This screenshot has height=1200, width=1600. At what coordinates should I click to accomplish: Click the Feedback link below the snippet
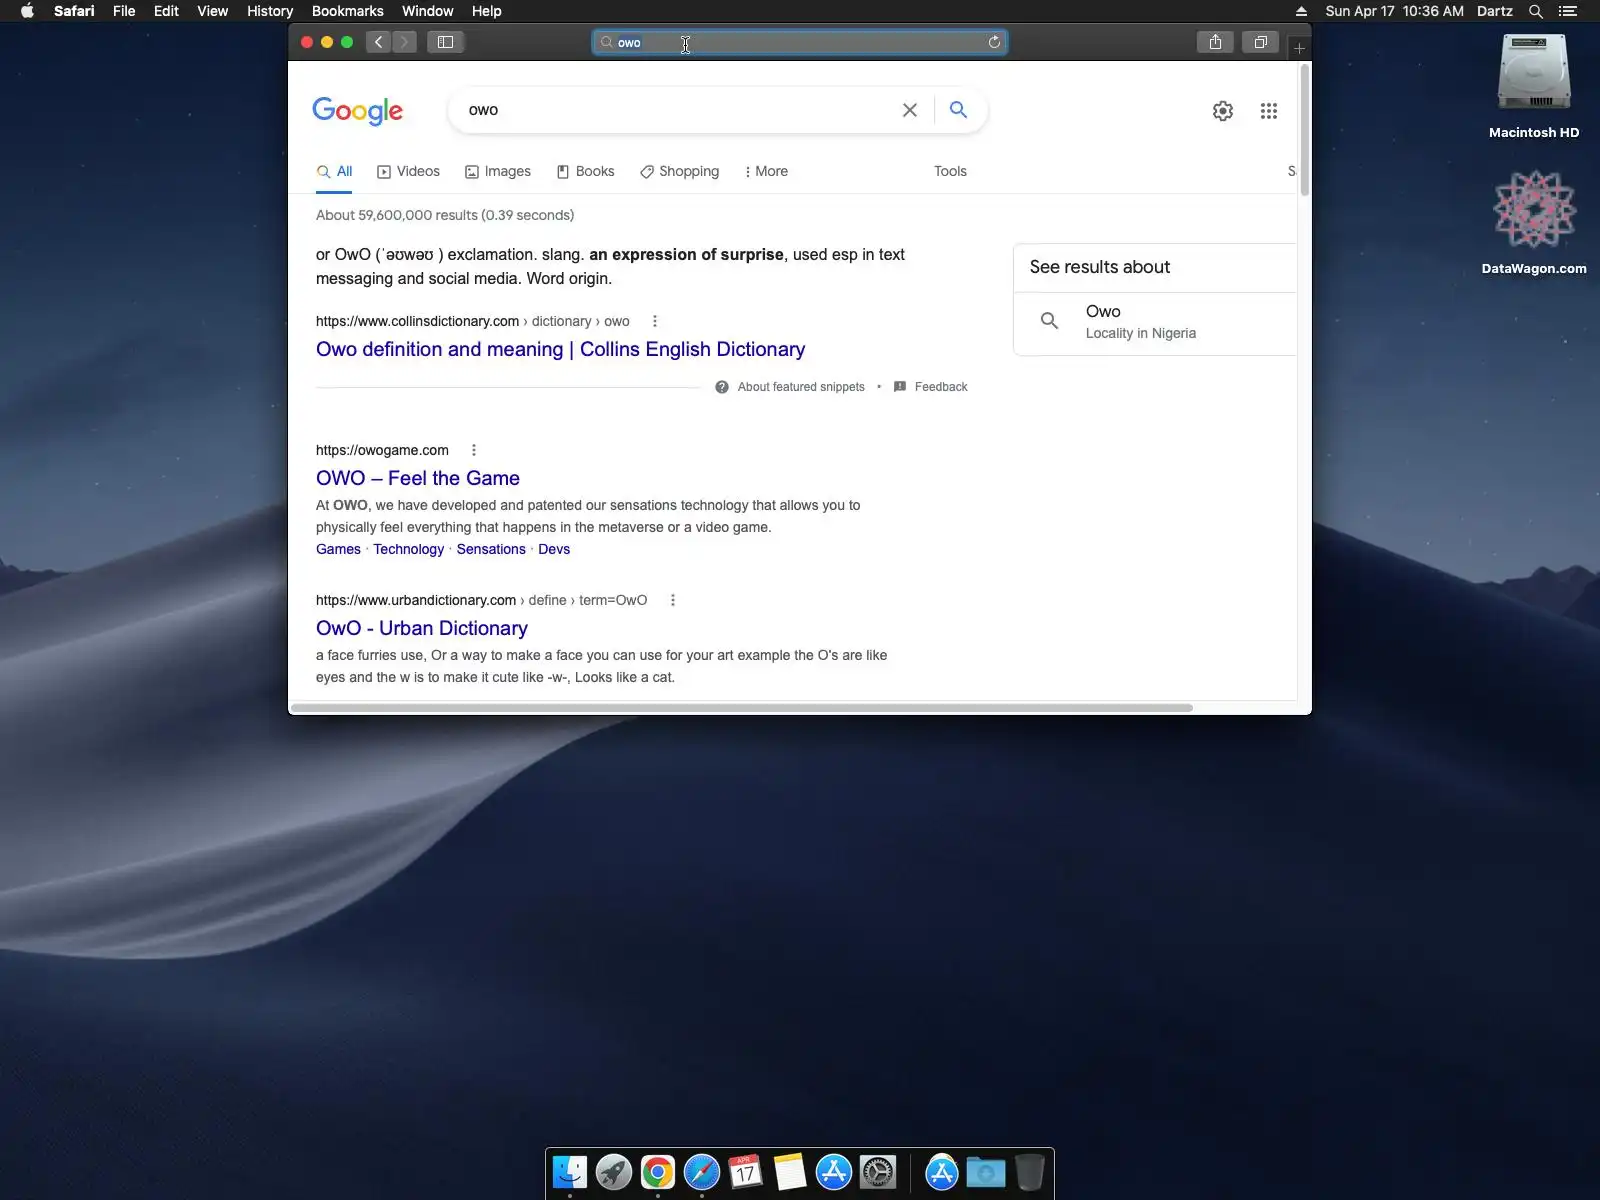930,387
